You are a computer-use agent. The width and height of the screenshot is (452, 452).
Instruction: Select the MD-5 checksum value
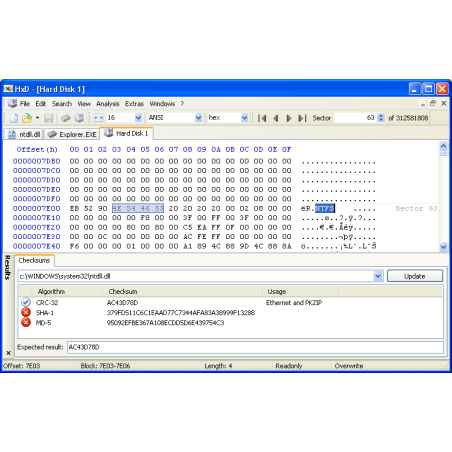165,323
